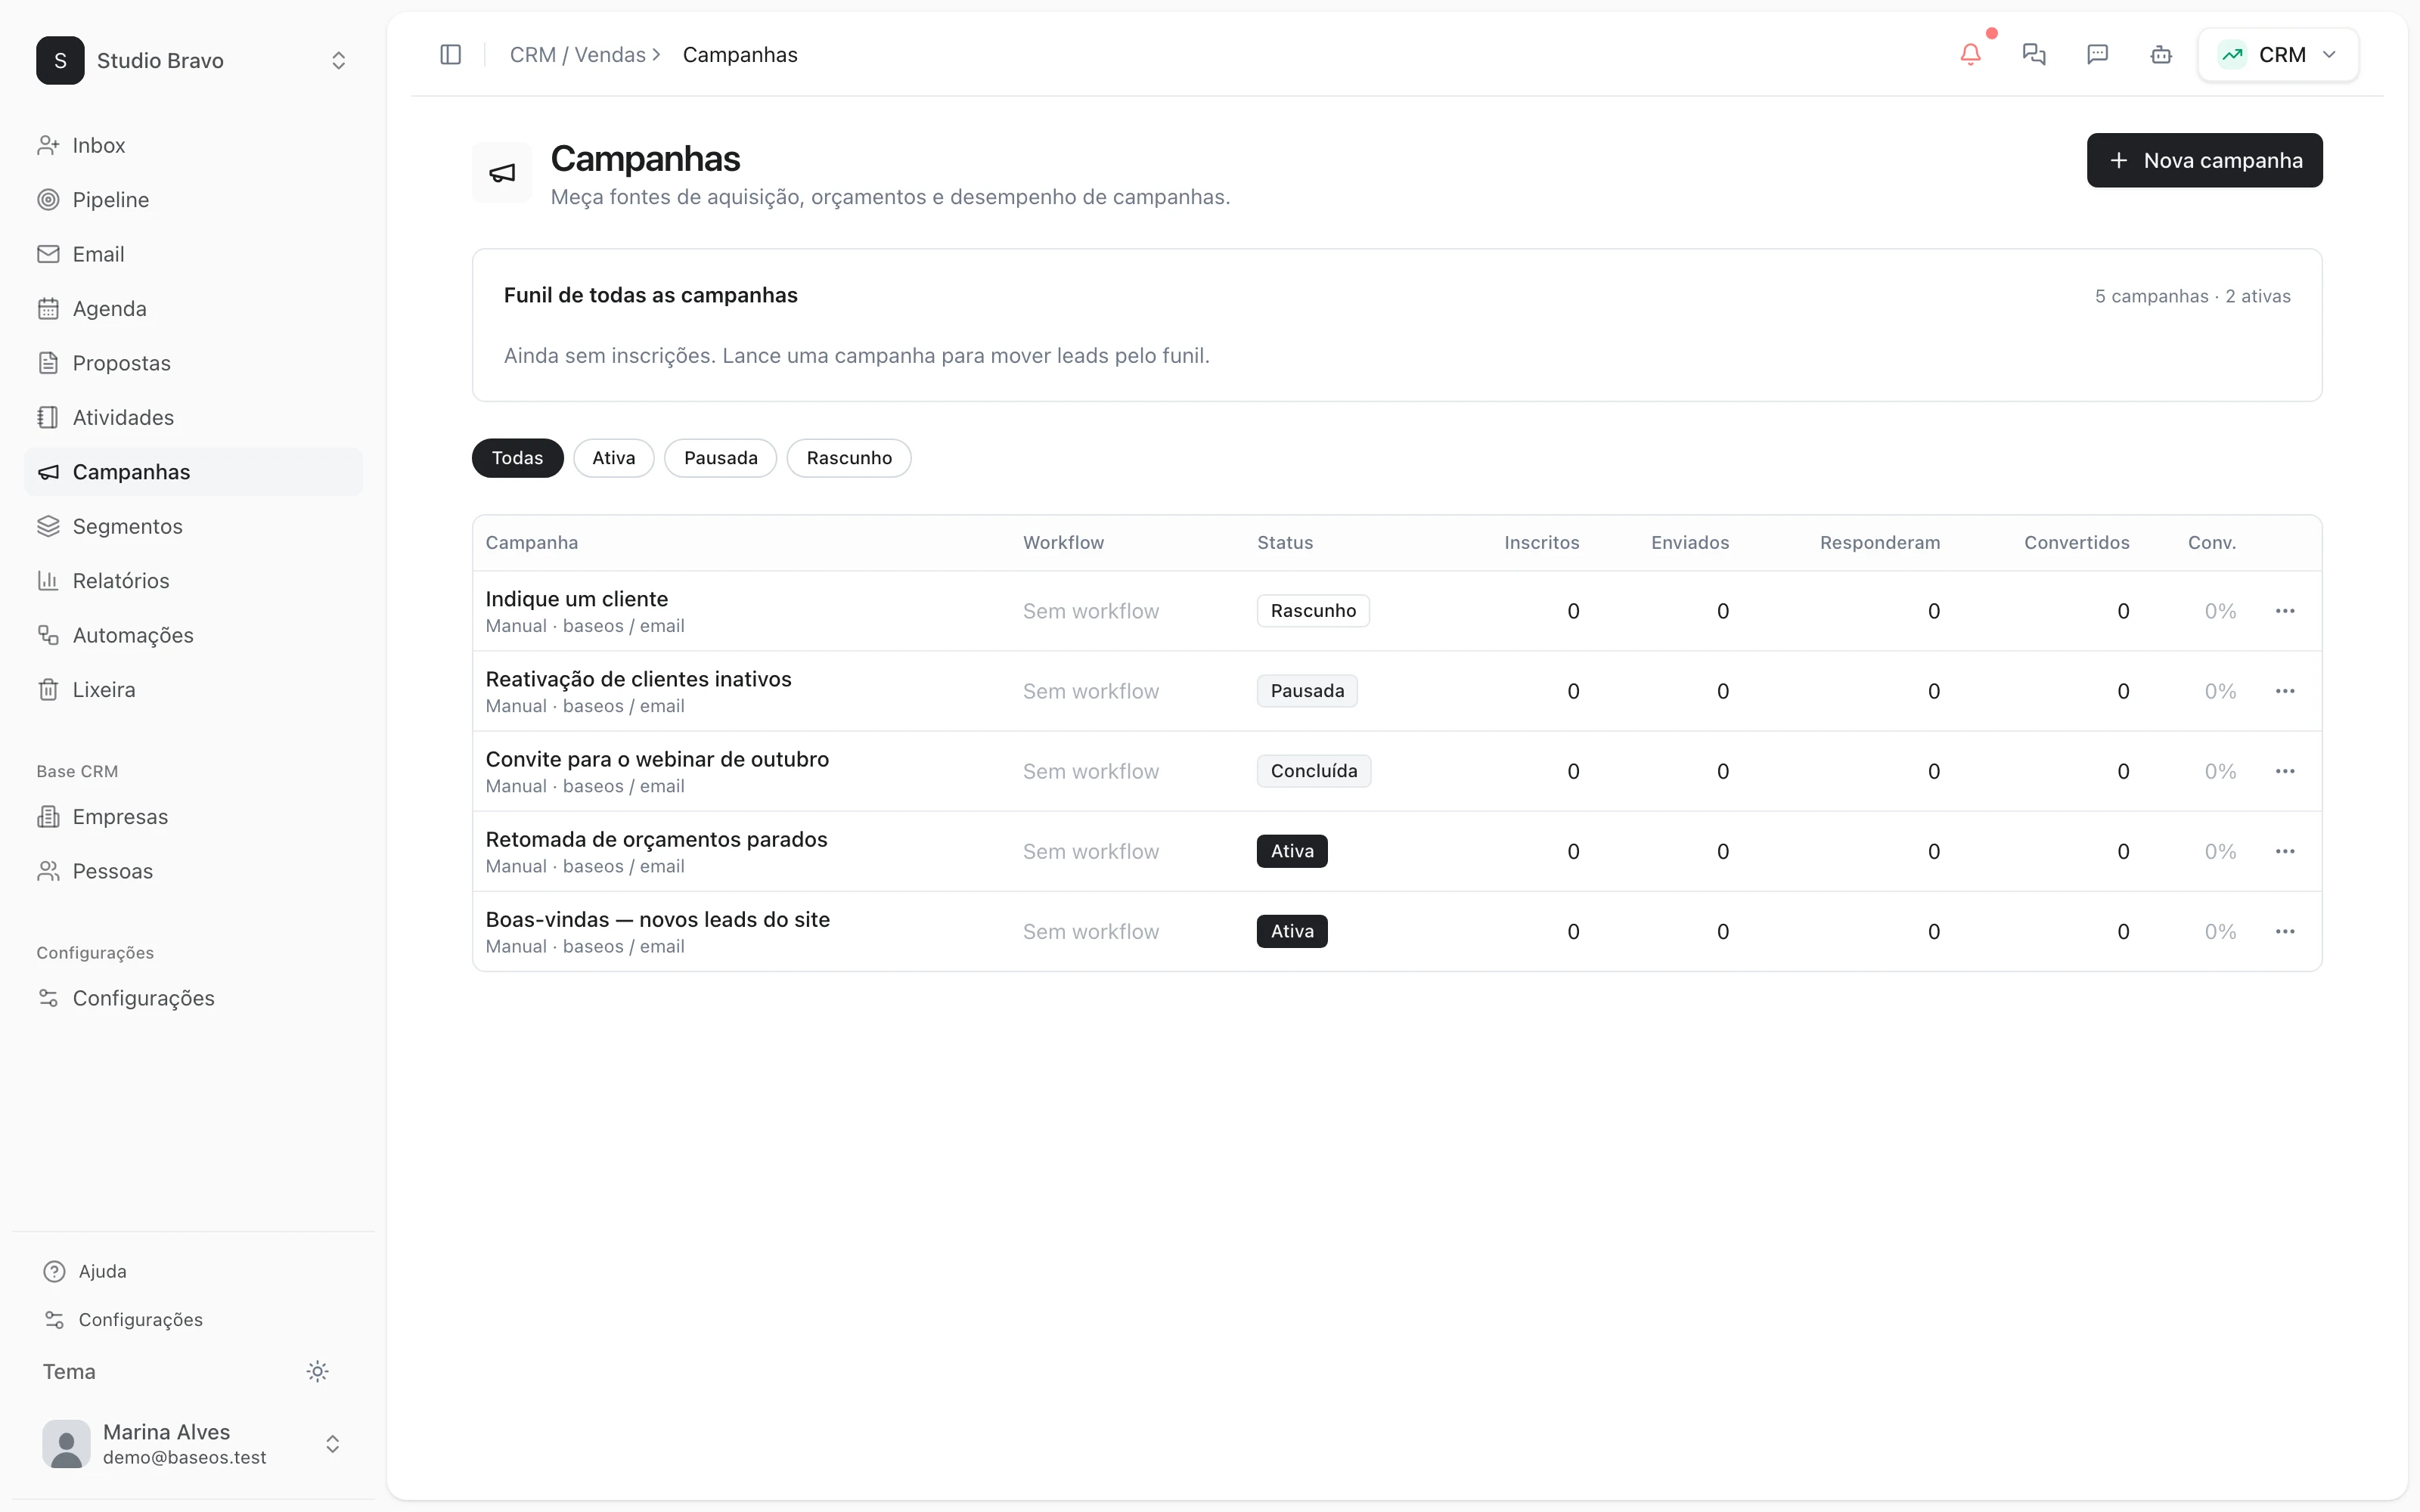Click the Automações workflow icon
The width and height of the screenshot is (2420, 1512).
point(48,635)
